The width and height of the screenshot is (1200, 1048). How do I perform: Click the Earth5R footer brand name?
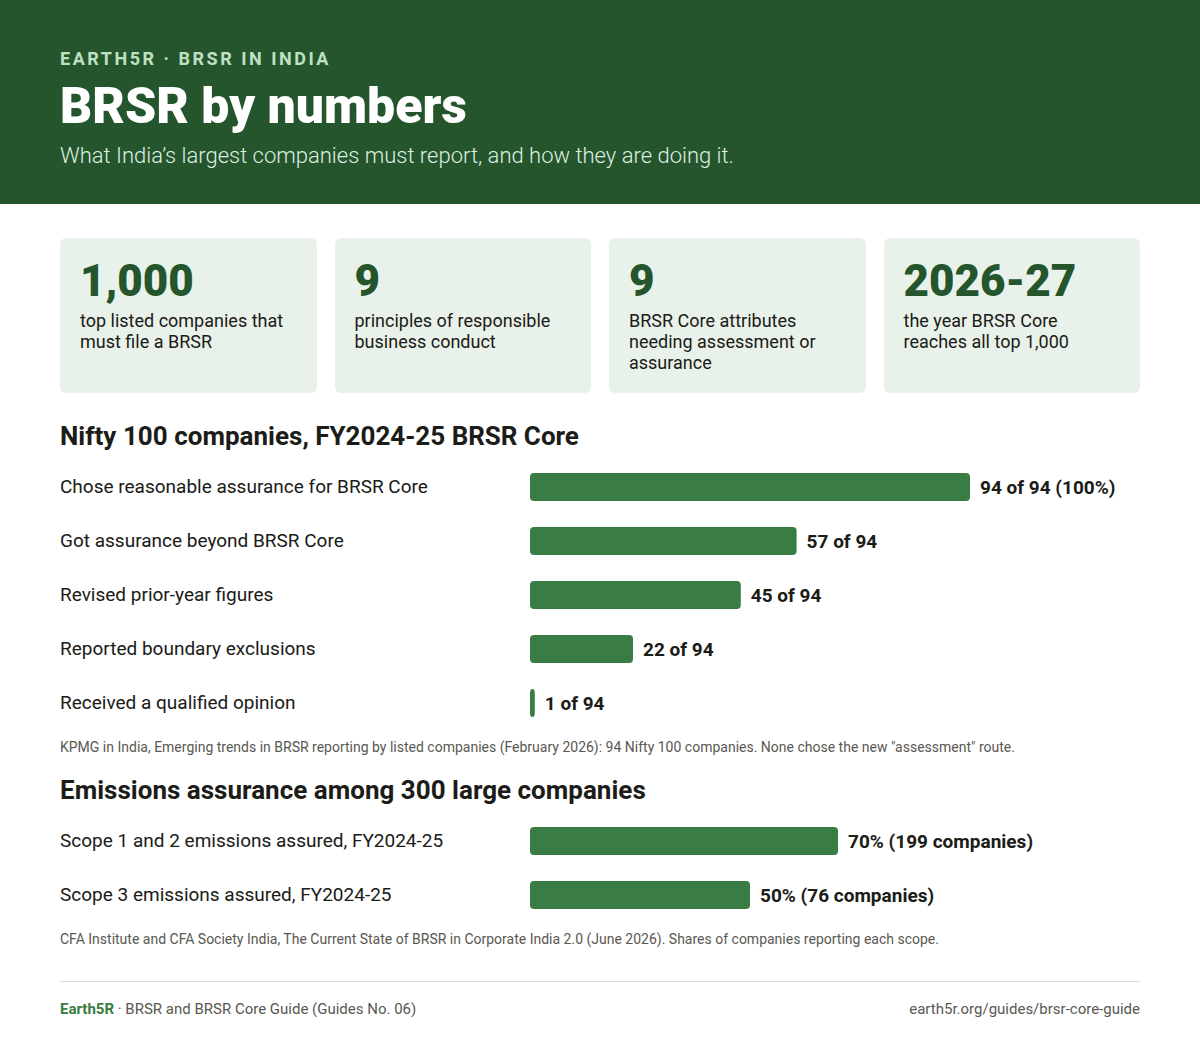pos(87,1009)
